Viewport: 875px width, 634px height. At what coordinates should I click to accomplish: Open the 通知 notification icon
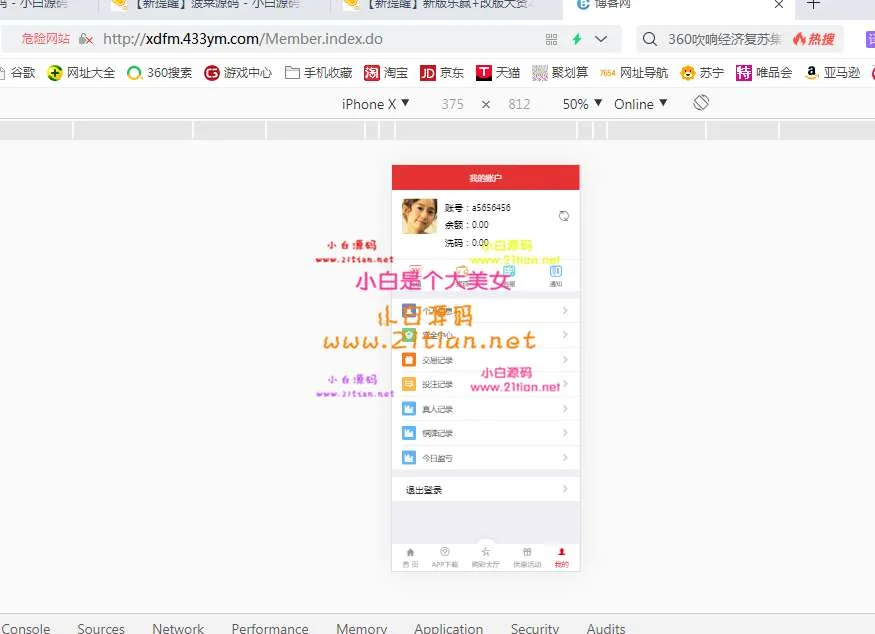coord(555,275)
